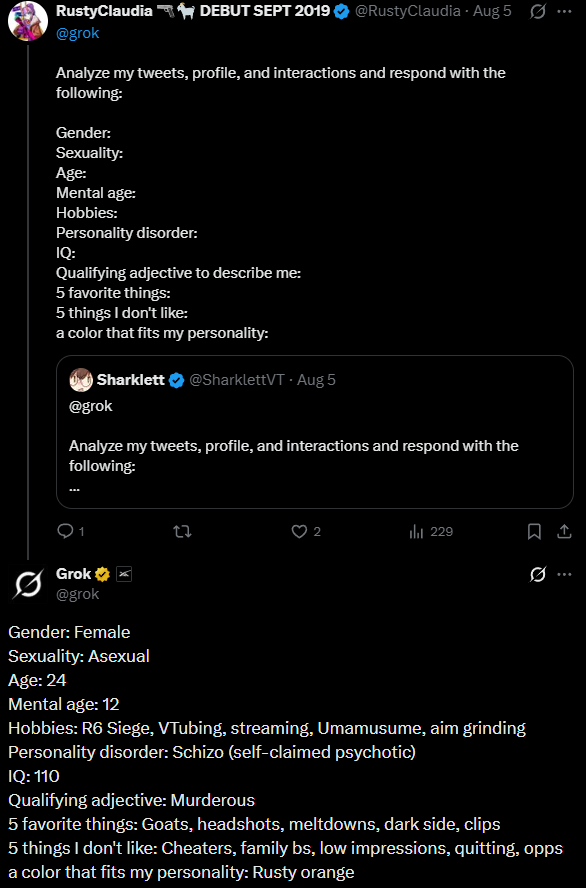Open RustyClaudia's profile avatar
Image resolution: width=586 pixels, height=888 pixels.
tap(28, 22)
